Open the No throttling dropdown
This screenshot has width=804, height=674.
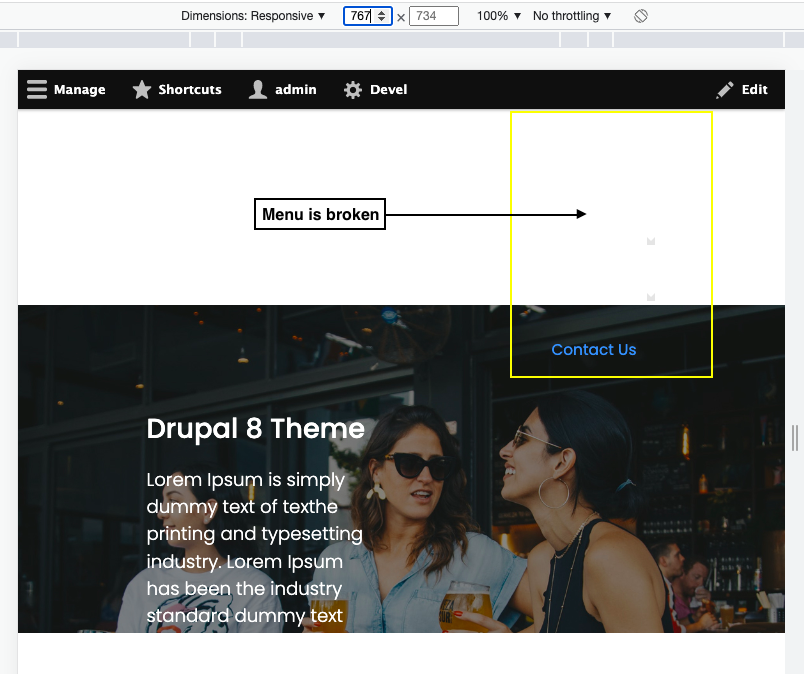tap(571, 15)
